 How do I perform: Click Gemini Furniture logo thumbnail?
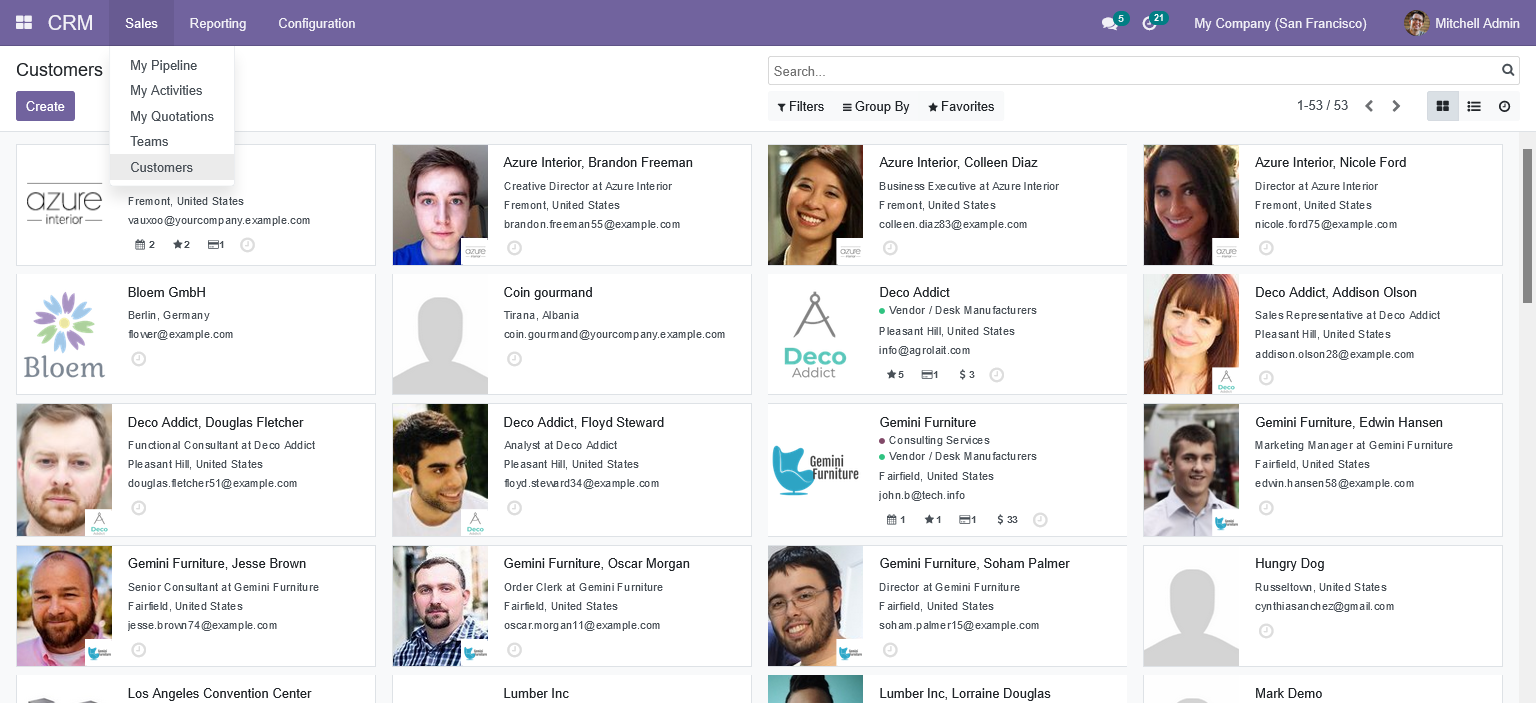pos(816,470)
